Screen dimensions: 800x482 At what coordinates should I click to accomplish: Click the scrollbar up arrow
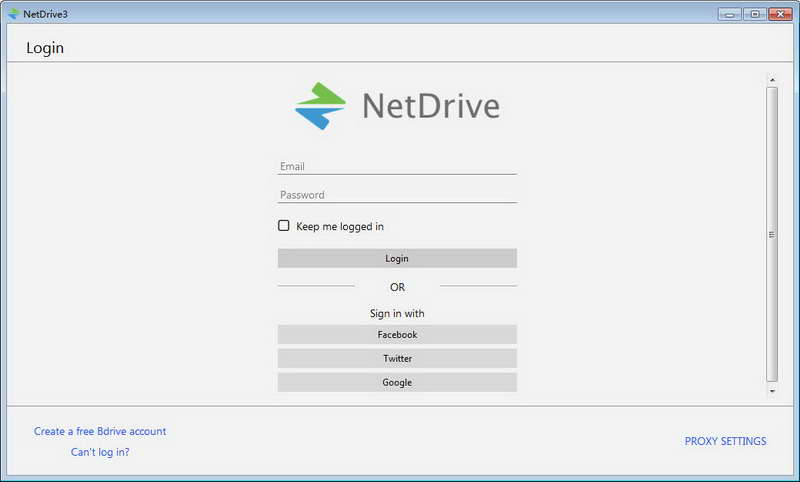771,79
